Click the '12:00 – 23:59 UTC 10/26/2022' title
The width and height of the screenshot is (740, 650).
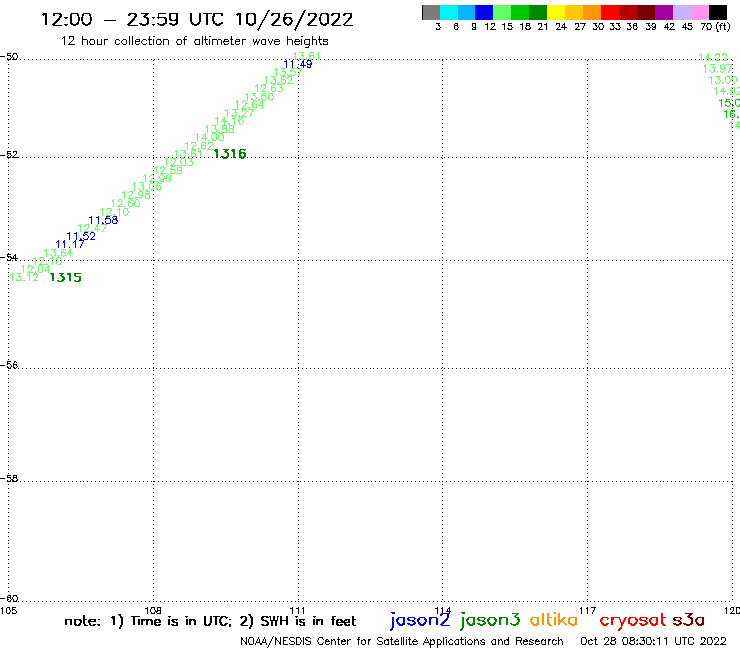point(197,19)
